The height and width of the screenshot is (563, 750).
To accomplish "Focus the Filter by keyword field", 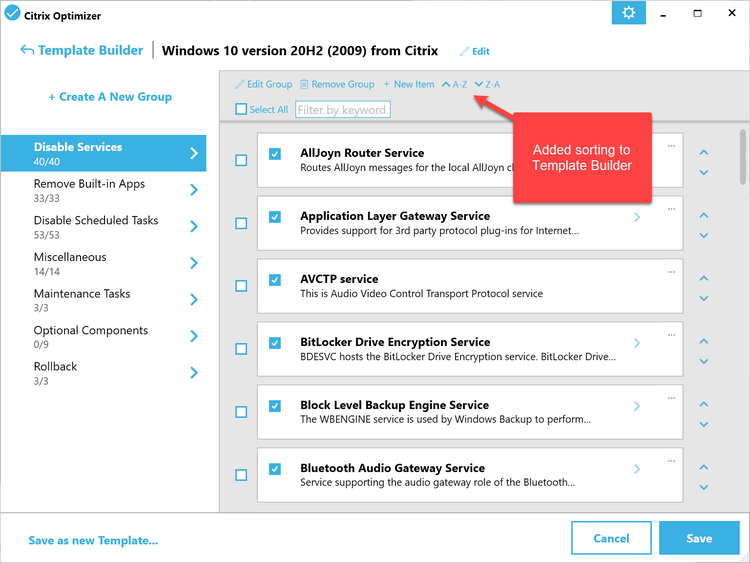I will tap(342, 110).
